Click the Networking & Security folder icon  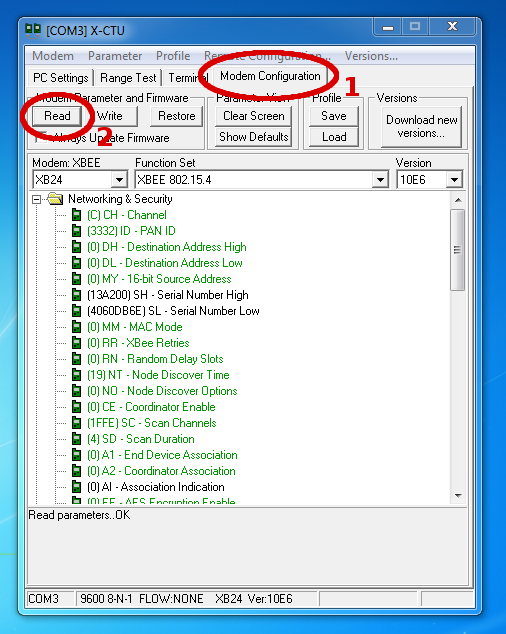point(55,199)
